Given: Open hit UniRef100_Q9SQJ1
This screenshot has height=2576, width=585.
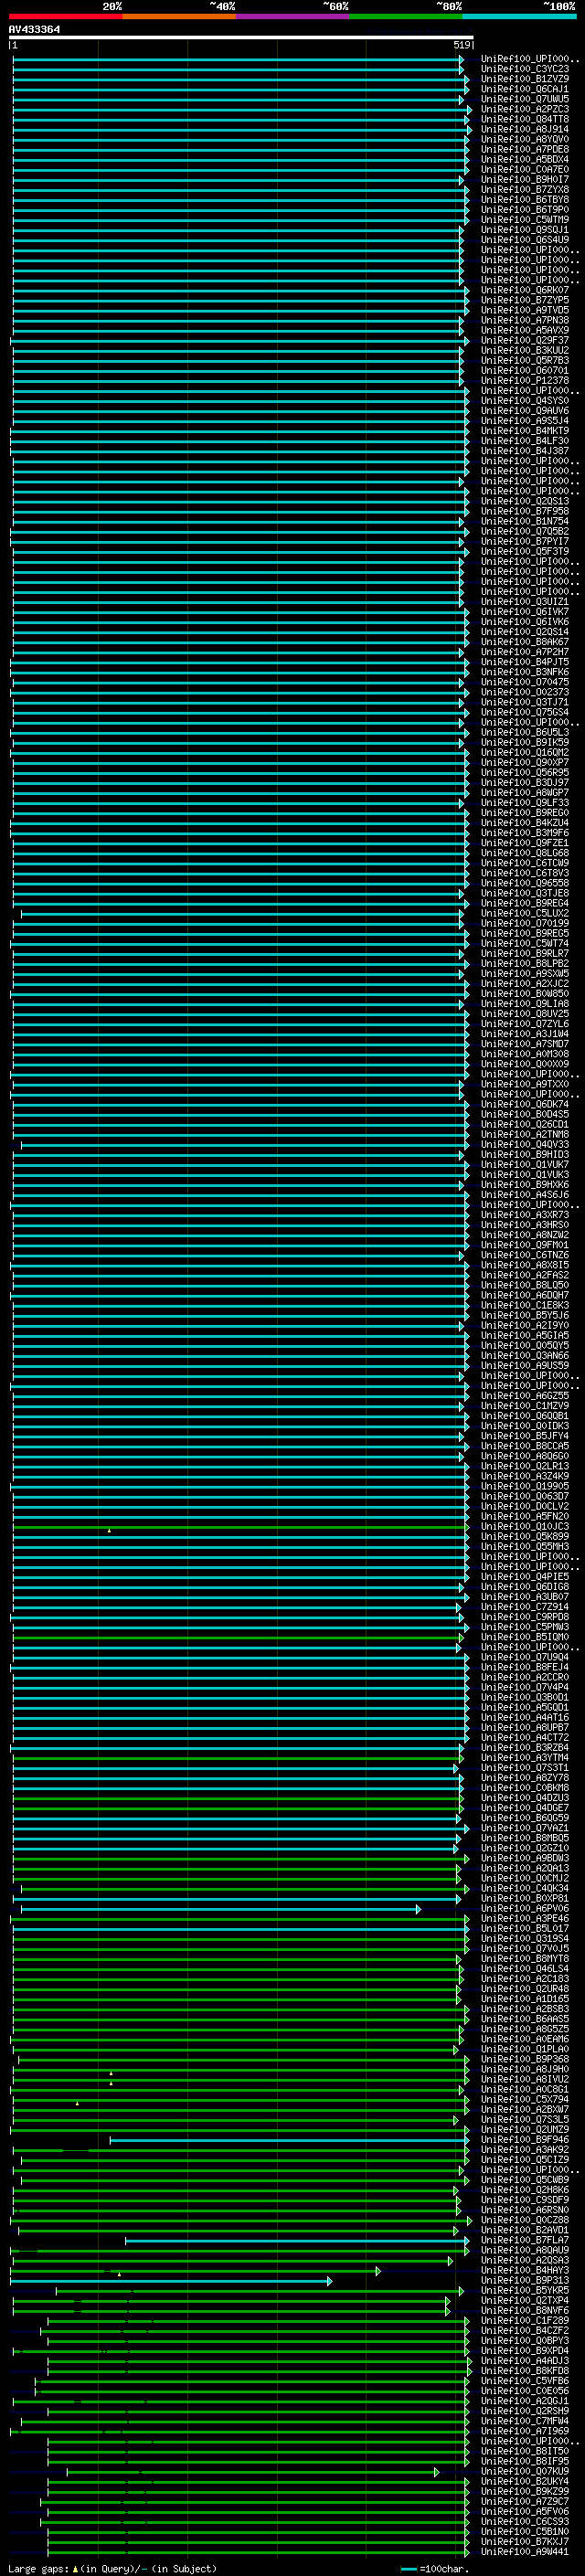Looking at the screenshot, I should (525, 229).
